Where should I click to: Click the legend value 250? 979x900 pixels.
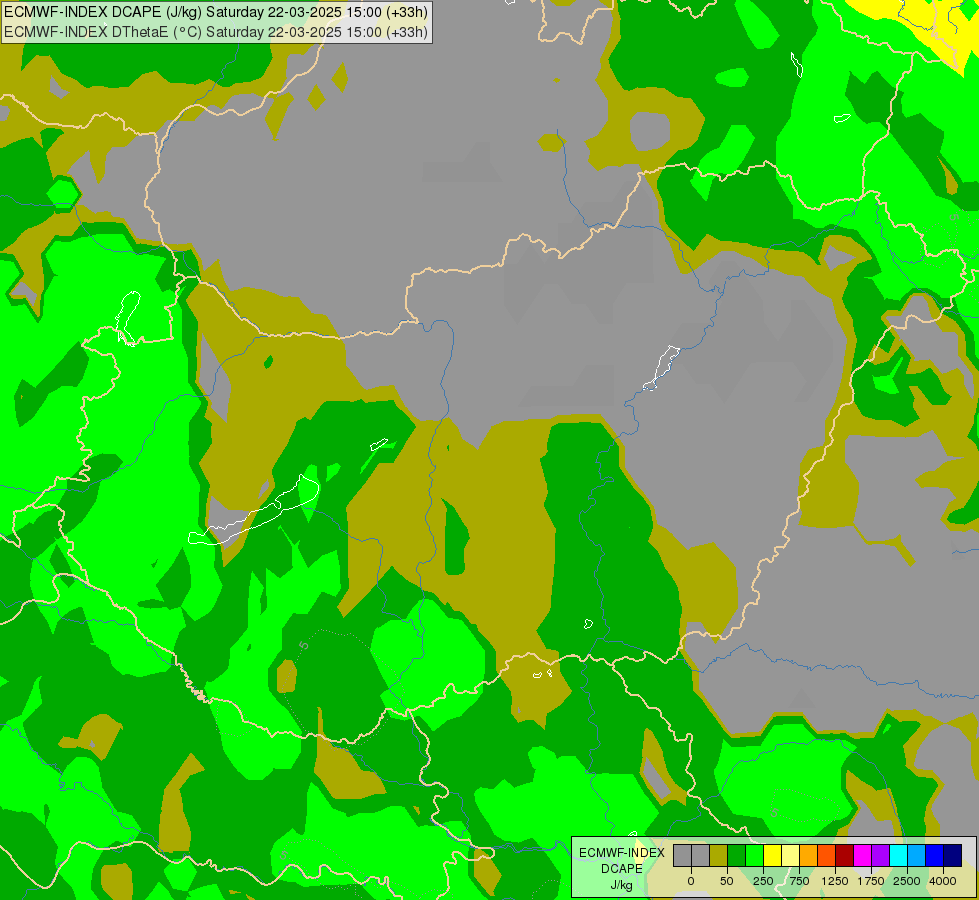[x=763, y=881]
